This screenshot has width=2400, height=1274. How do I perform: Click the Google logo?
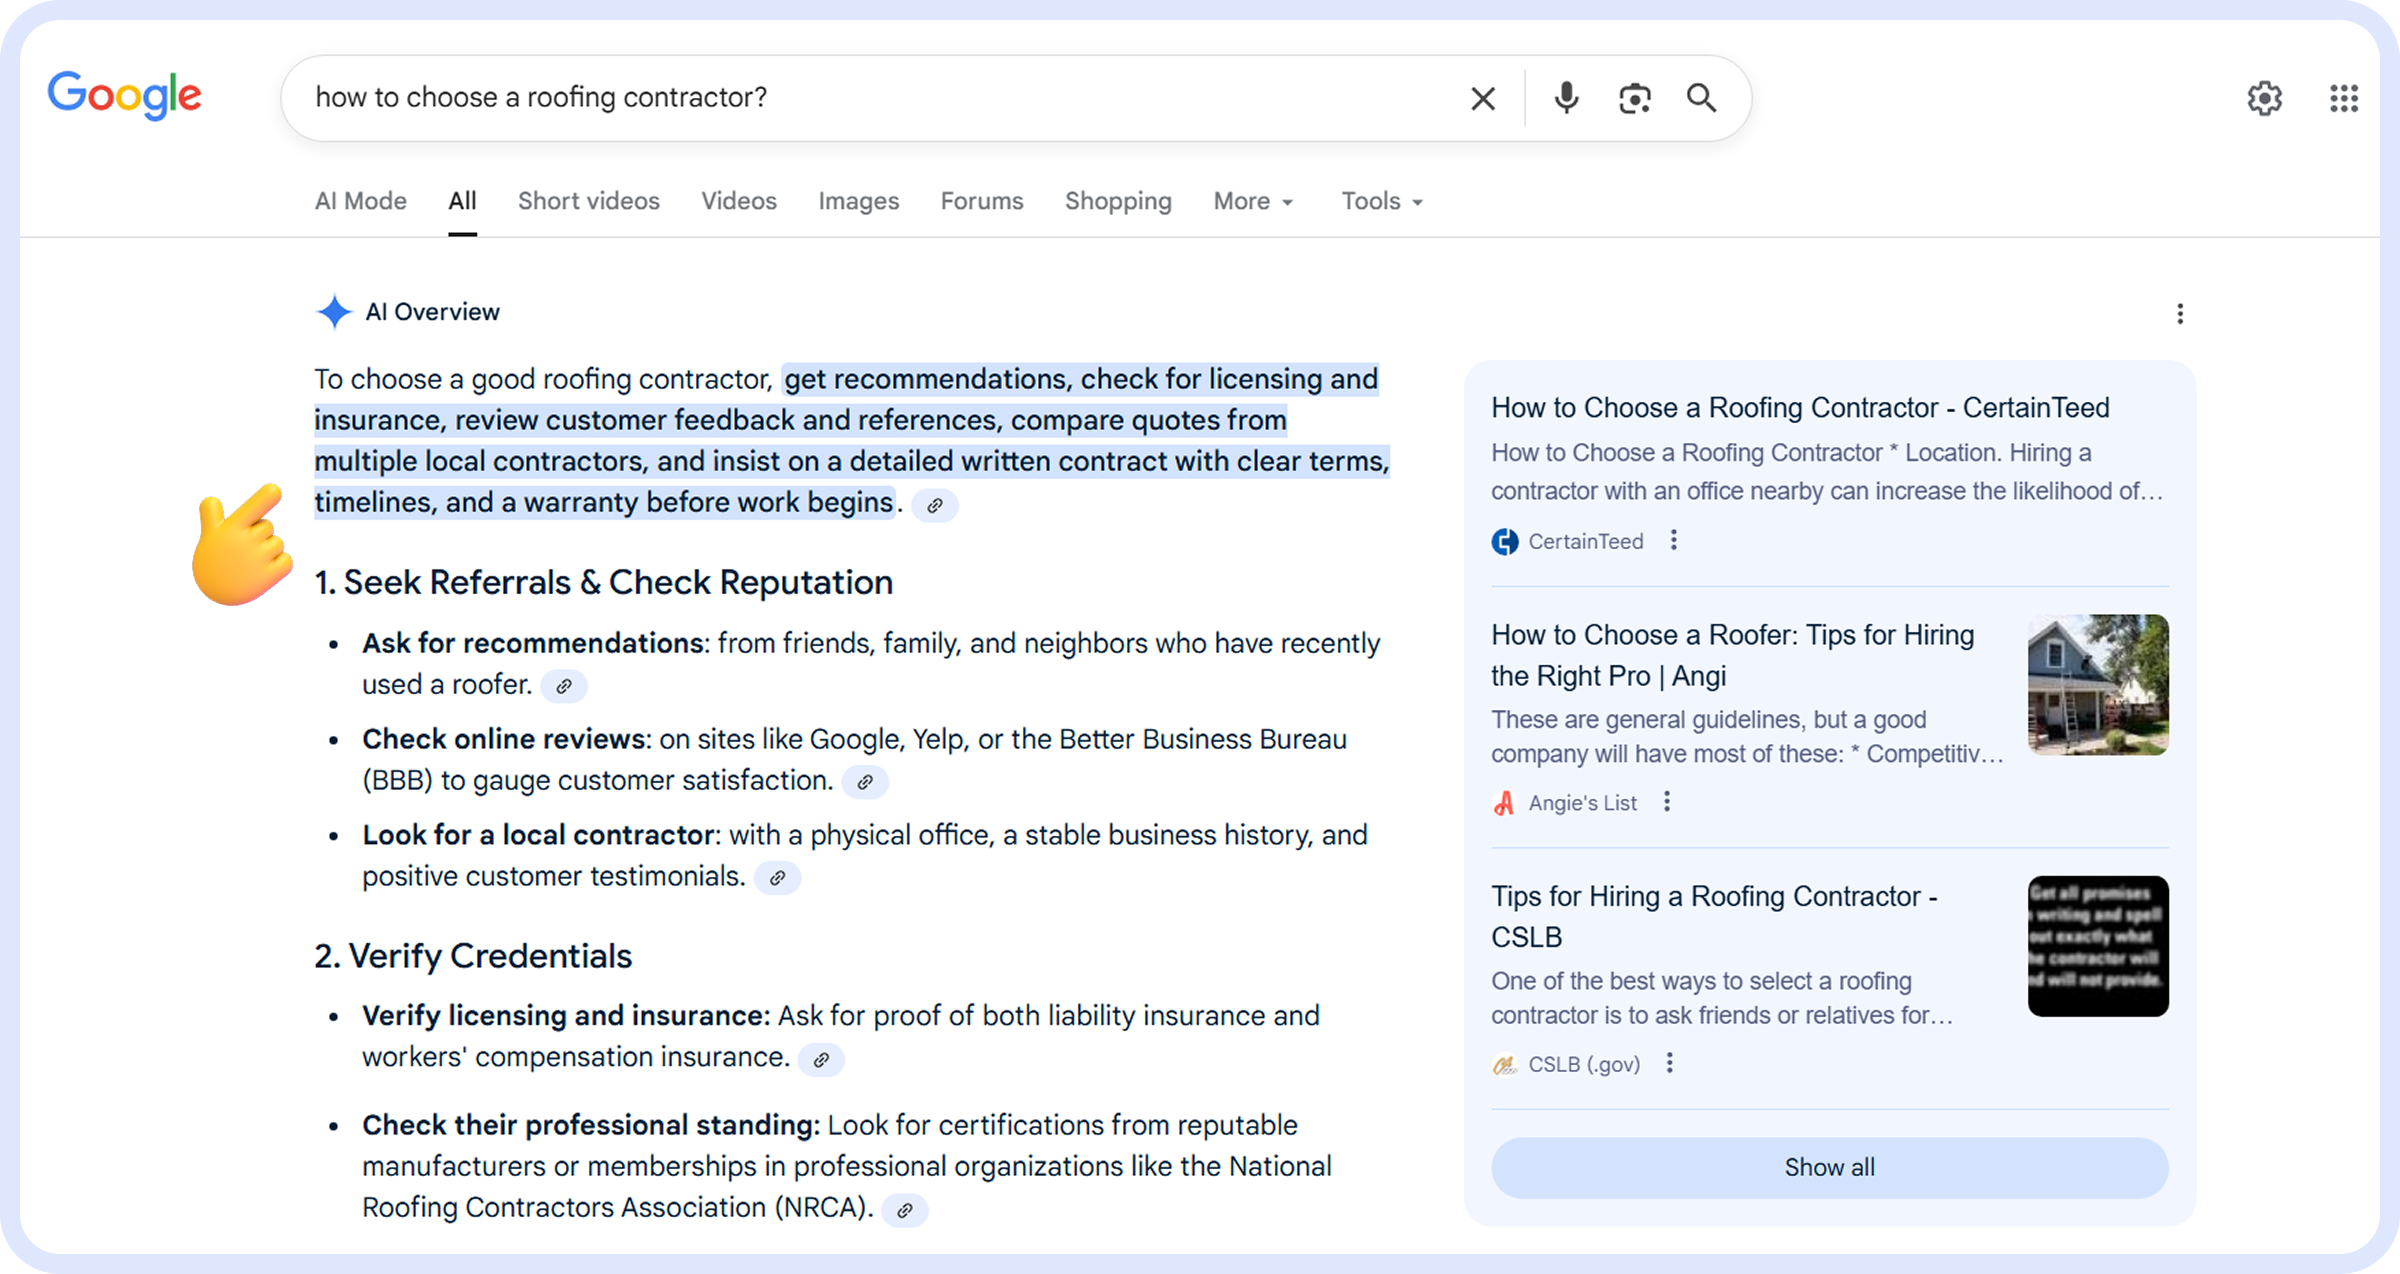(124, 94)
